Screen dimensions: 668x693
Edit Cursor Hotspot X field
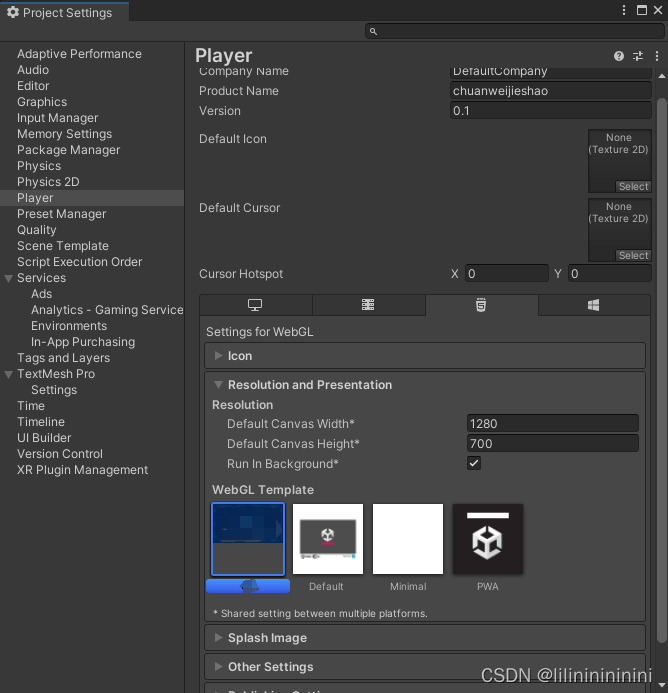point(507,274)
